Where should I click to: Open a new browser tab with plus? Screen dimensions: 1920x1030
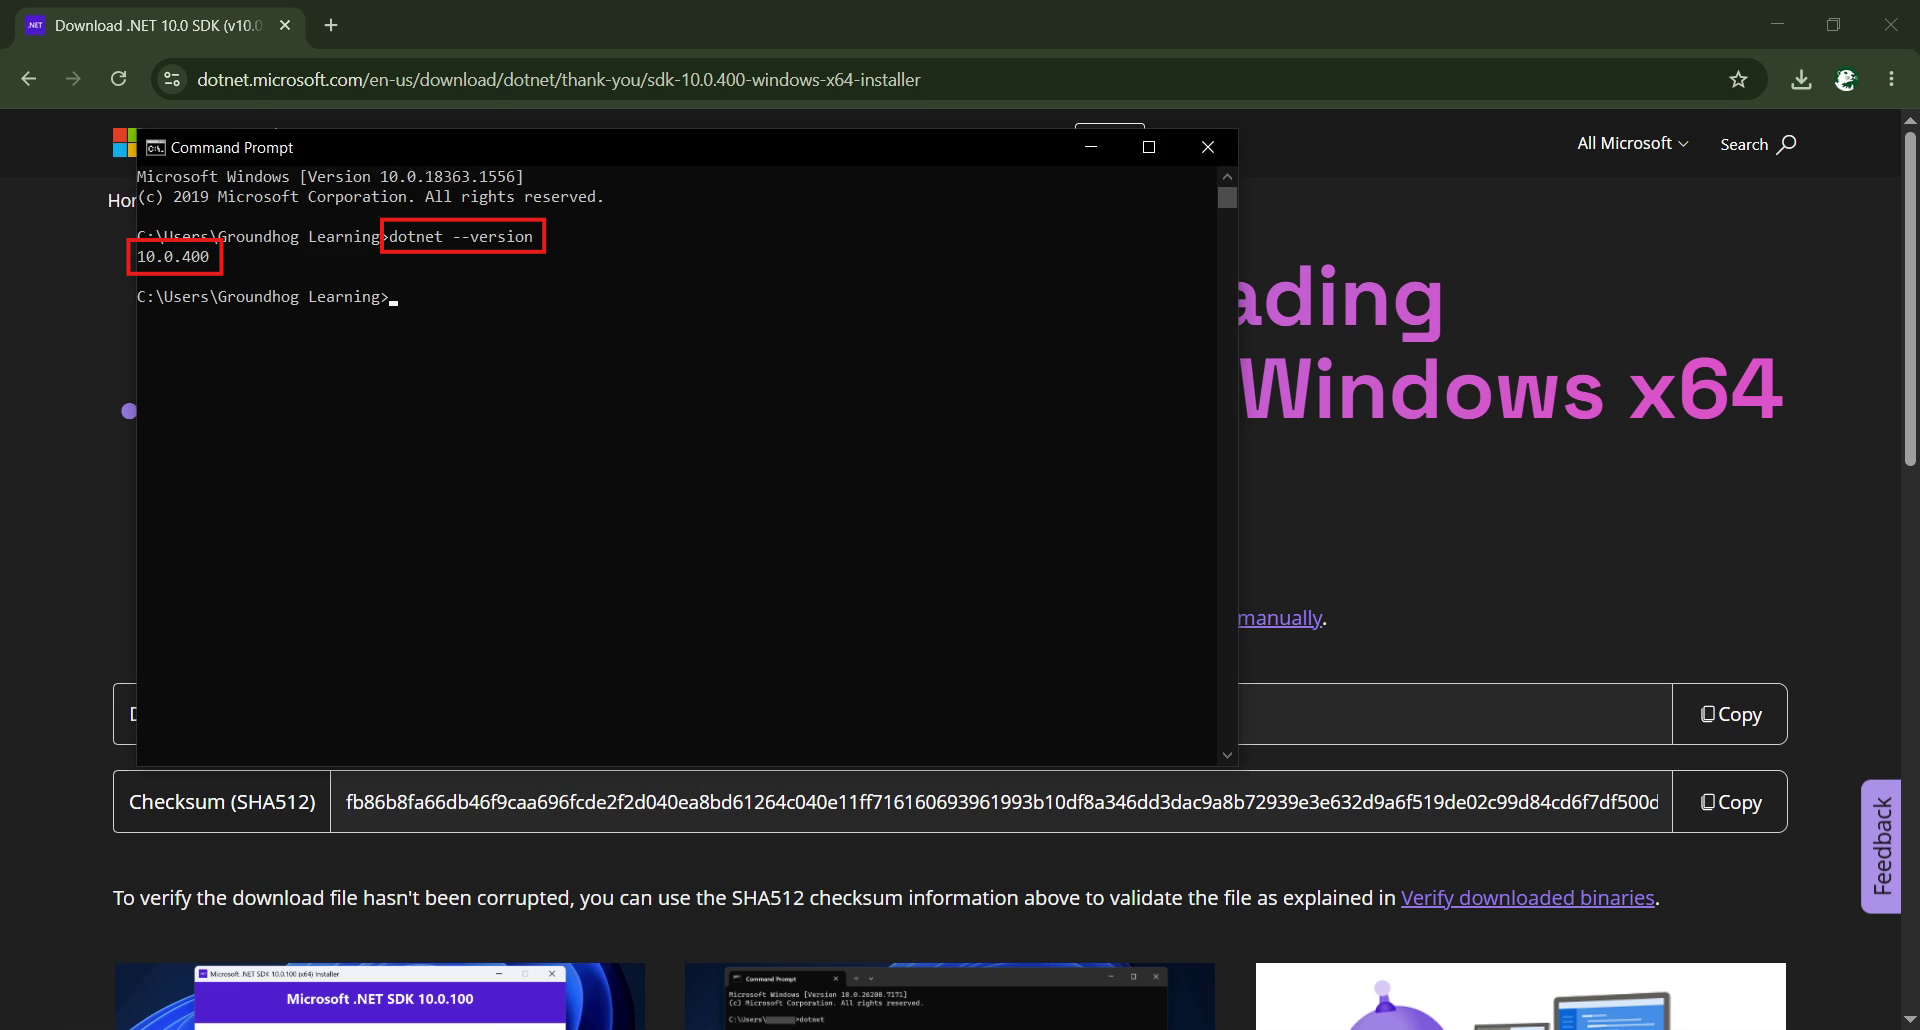331,25
